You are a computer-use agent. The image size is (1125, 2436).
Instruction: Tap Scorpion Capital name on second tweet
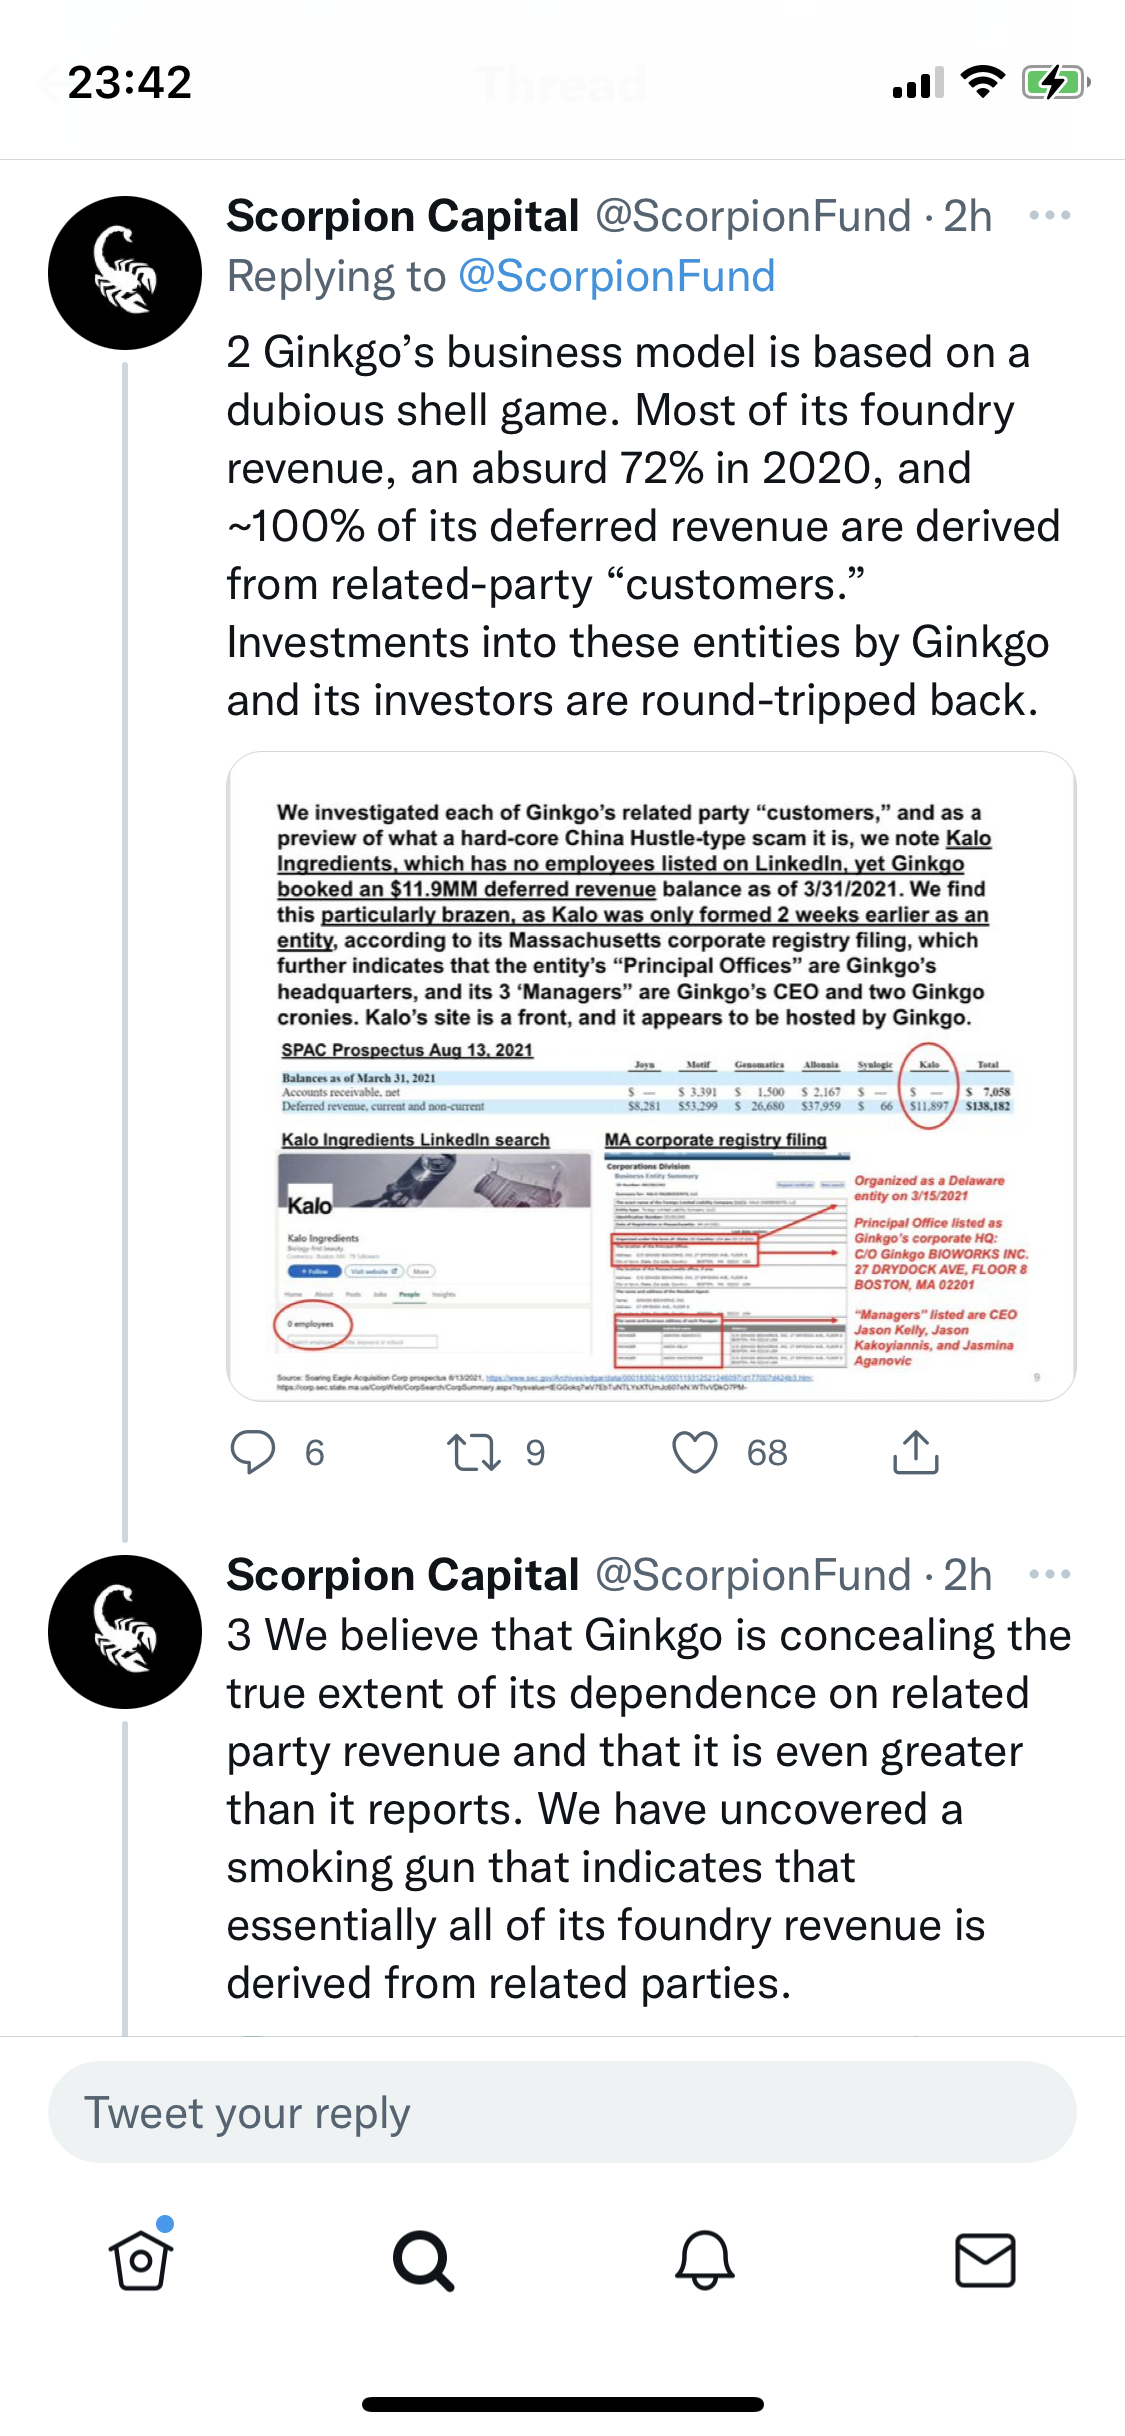coord(403,1575)
